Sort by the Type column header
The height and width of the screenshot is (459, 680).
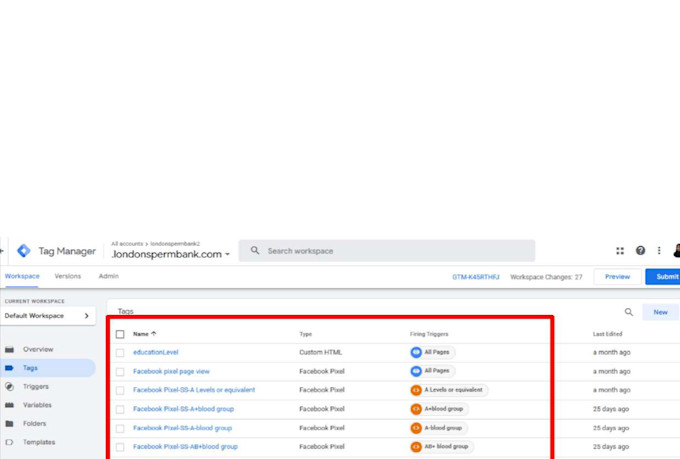306,334
